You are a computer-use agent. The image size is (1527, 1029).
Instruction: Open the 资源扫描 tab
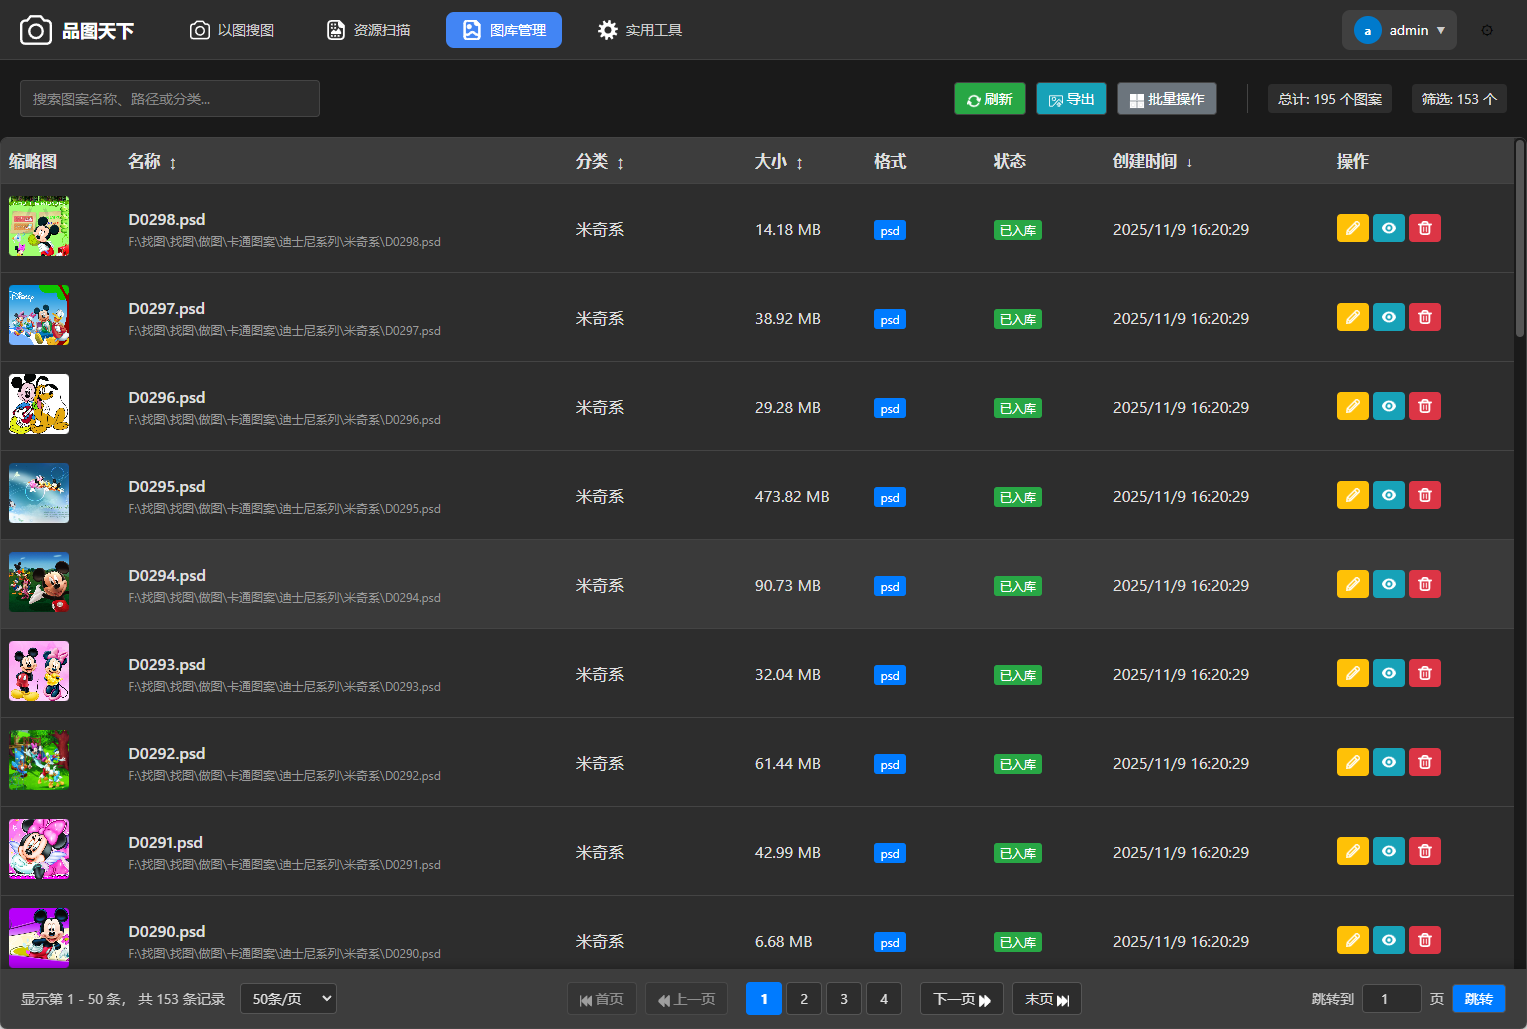coord(369,30)
